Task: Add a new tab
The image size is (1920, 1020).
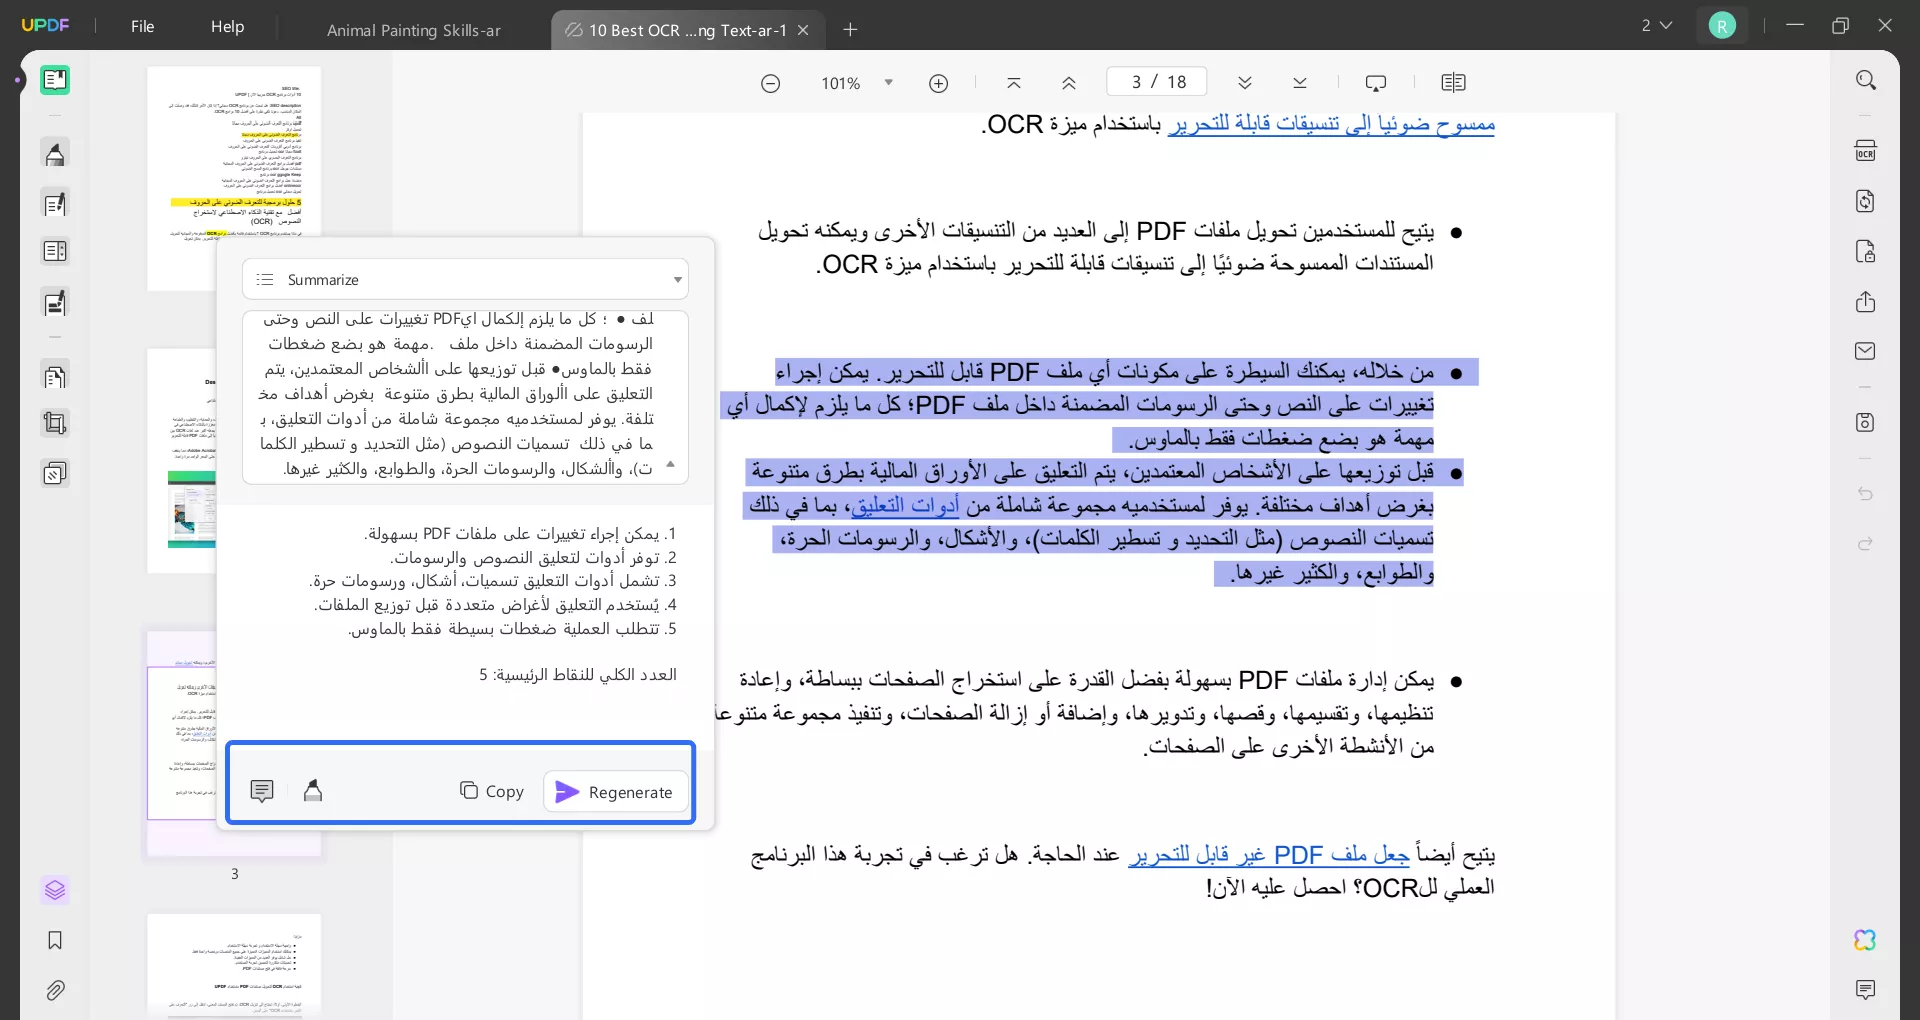Action: coord(850,30)
